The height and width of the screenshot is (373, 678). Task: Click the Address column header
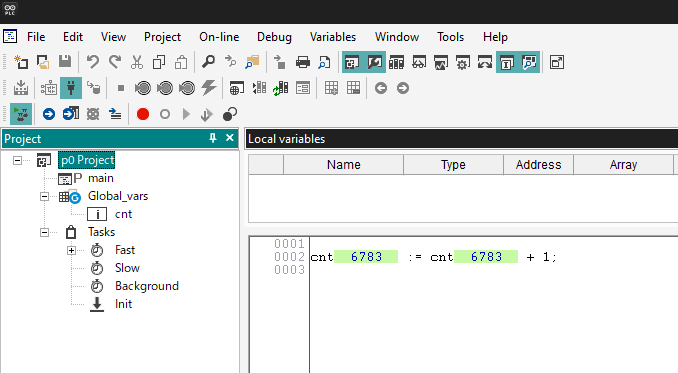click(538, 165)
